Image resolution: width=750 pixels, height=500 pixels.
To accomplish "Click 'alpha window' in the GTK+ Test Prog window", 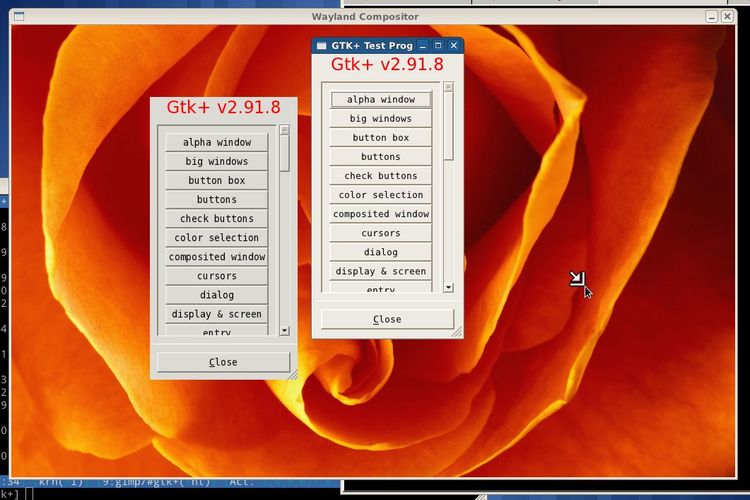I will 381,100.
